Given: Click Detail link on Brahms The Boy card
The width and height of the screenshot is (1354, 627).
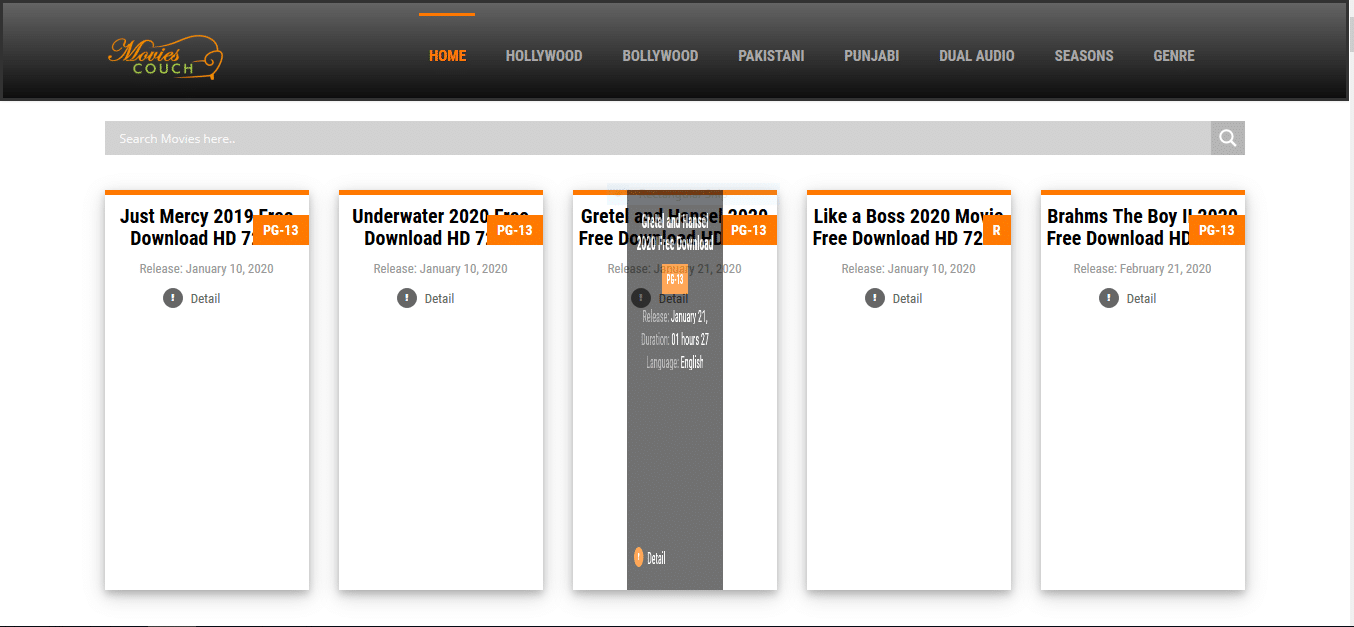Looking at the screenshot, I should coord(1141,298).
